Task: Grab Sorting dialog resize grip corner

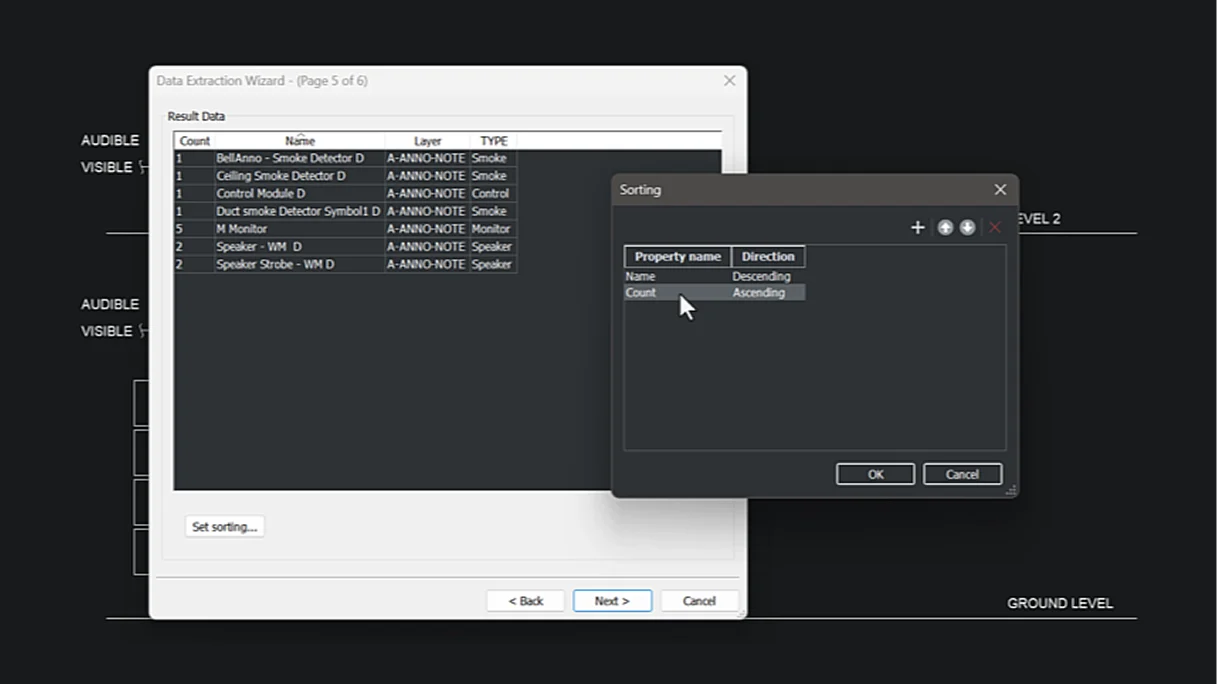Action: click(1011, 490)
